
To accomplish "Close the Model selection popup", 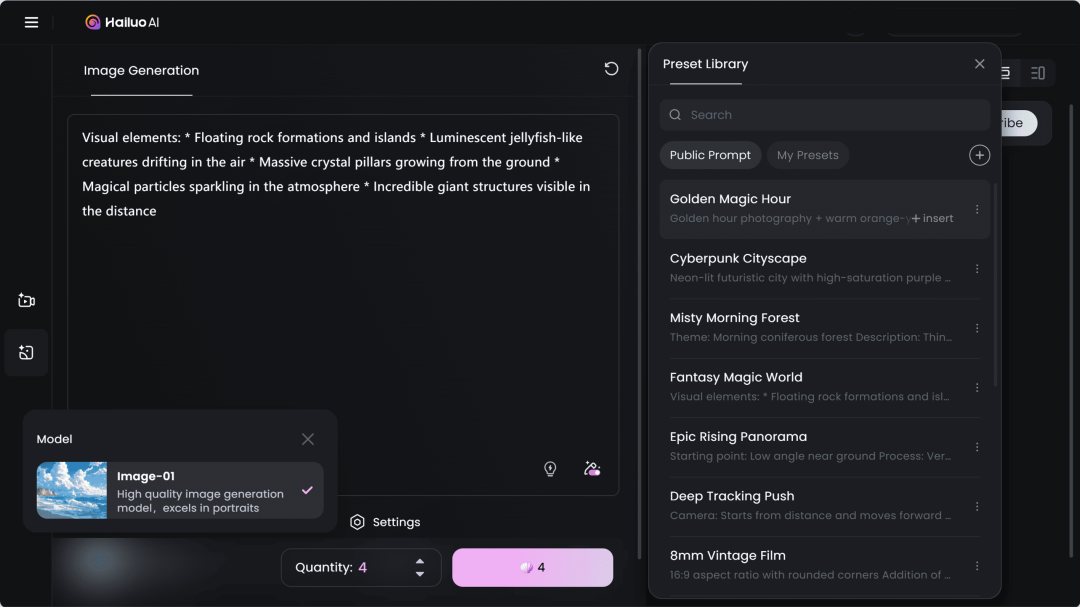I will tap(308, 439).
